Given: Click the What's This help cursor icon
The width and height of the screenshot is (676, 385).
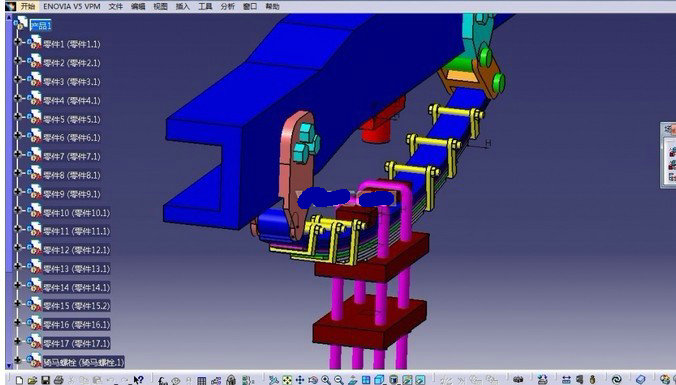Looking at the screenshot, I should [x=138, y=380].
